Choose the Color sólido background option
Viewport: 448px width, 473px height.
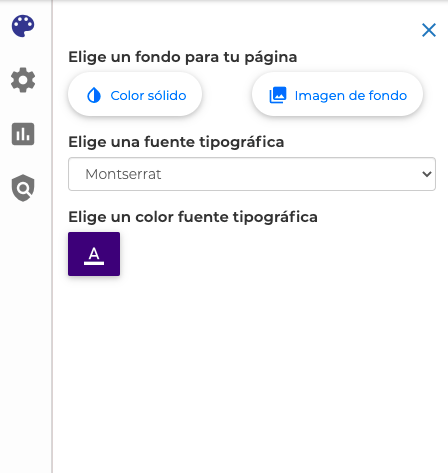pos(135,95)
